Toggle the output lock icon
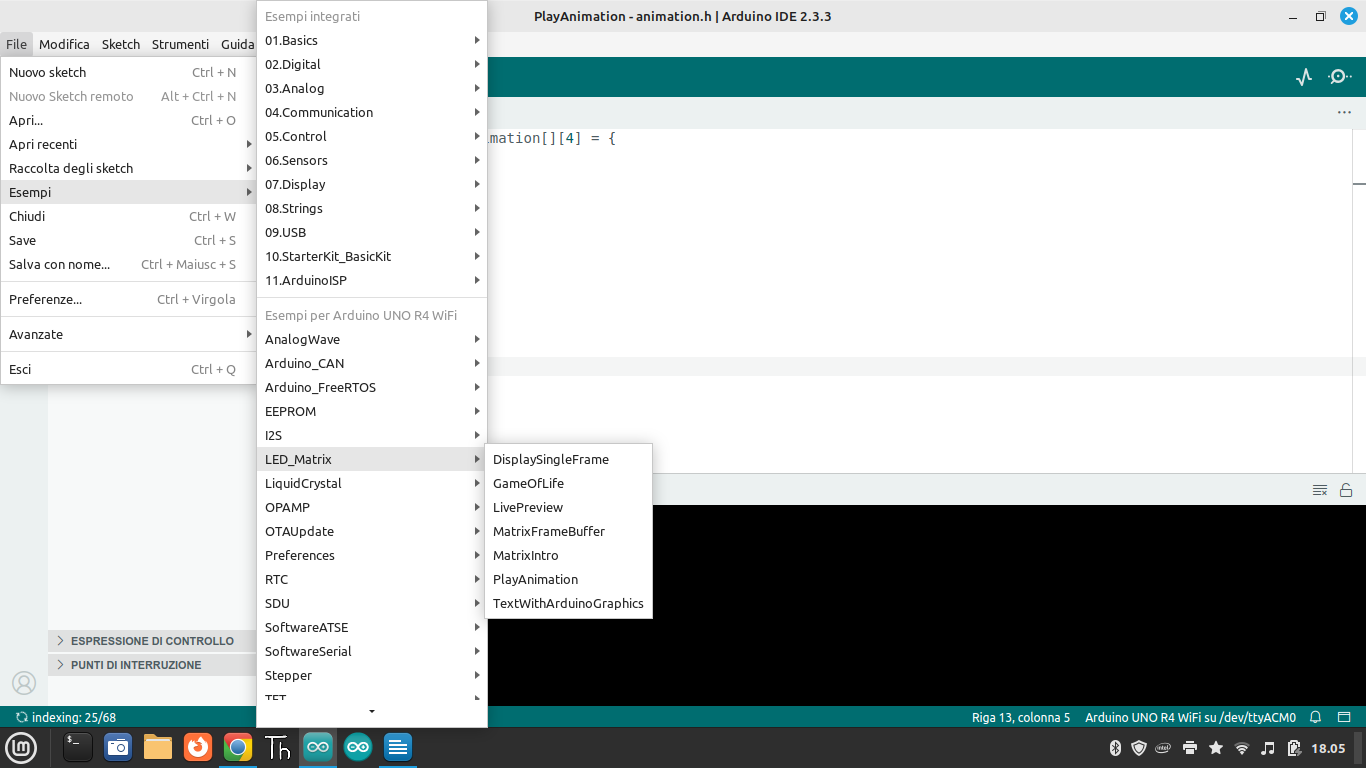The height and width of the screenshot is (768, 1366). [1346, 490]
